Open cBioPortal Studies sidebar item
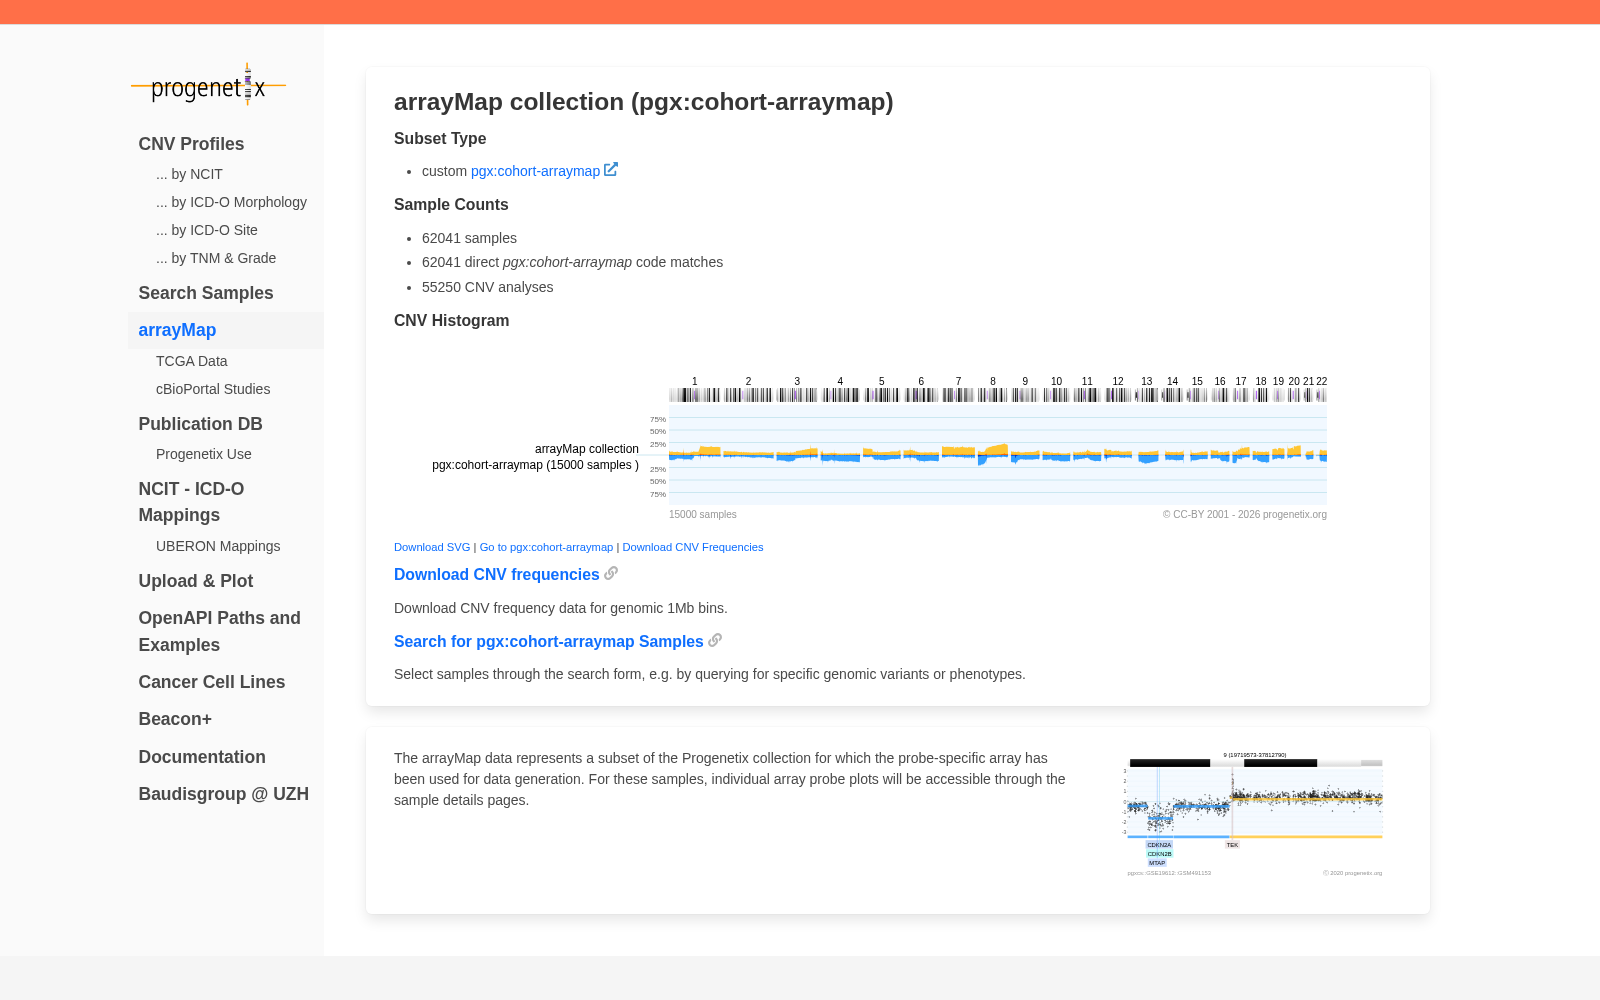The height and width of the screenshot is (1000, 1600). 213,389
